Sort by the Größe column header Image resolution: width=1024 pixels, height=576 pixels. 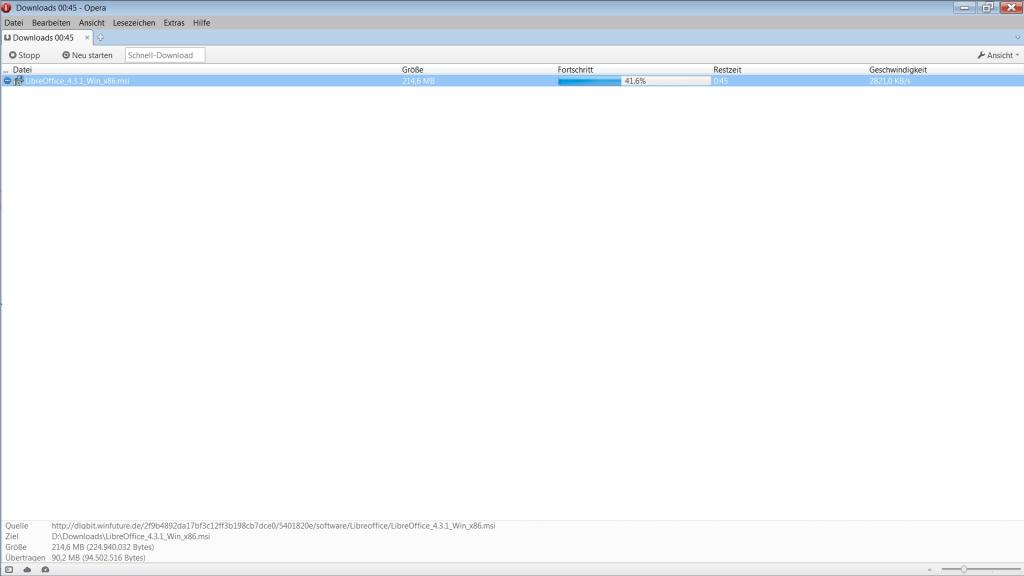(x=413, y=70)
